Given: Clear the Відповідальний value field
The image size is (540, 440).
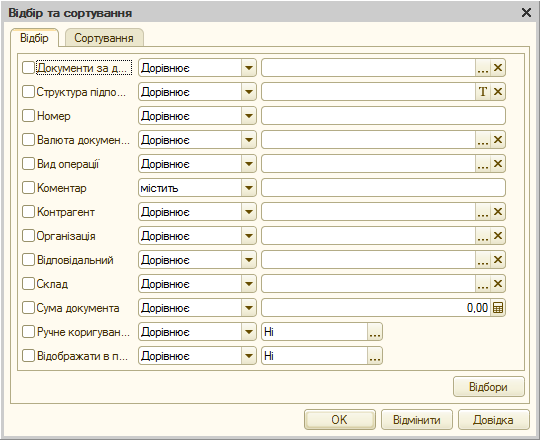Looking at the screenshot, I should click(498, 260).
